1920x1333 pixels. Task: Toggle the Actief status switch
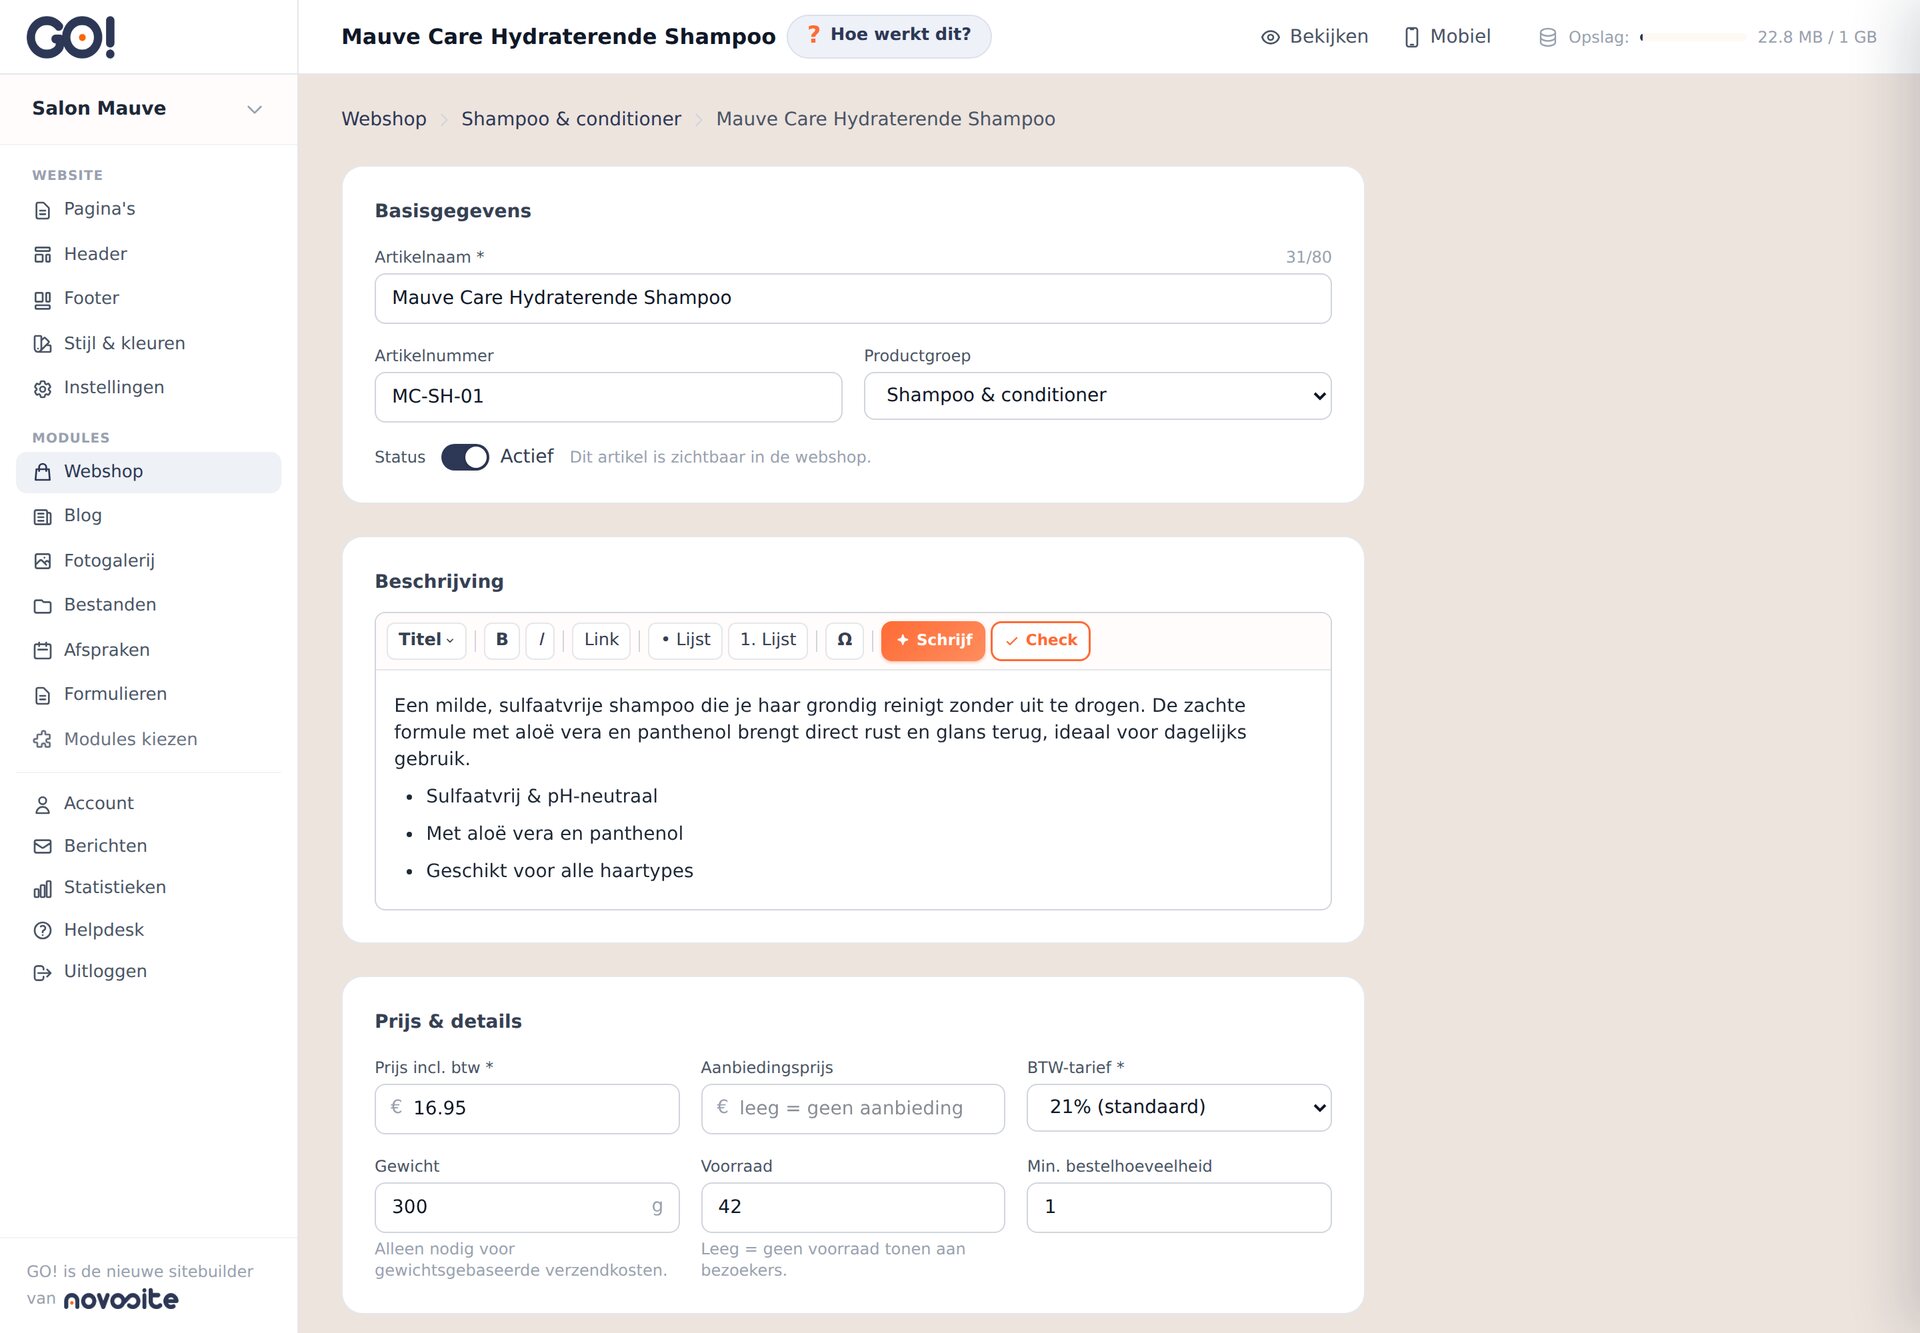(465, 457)
